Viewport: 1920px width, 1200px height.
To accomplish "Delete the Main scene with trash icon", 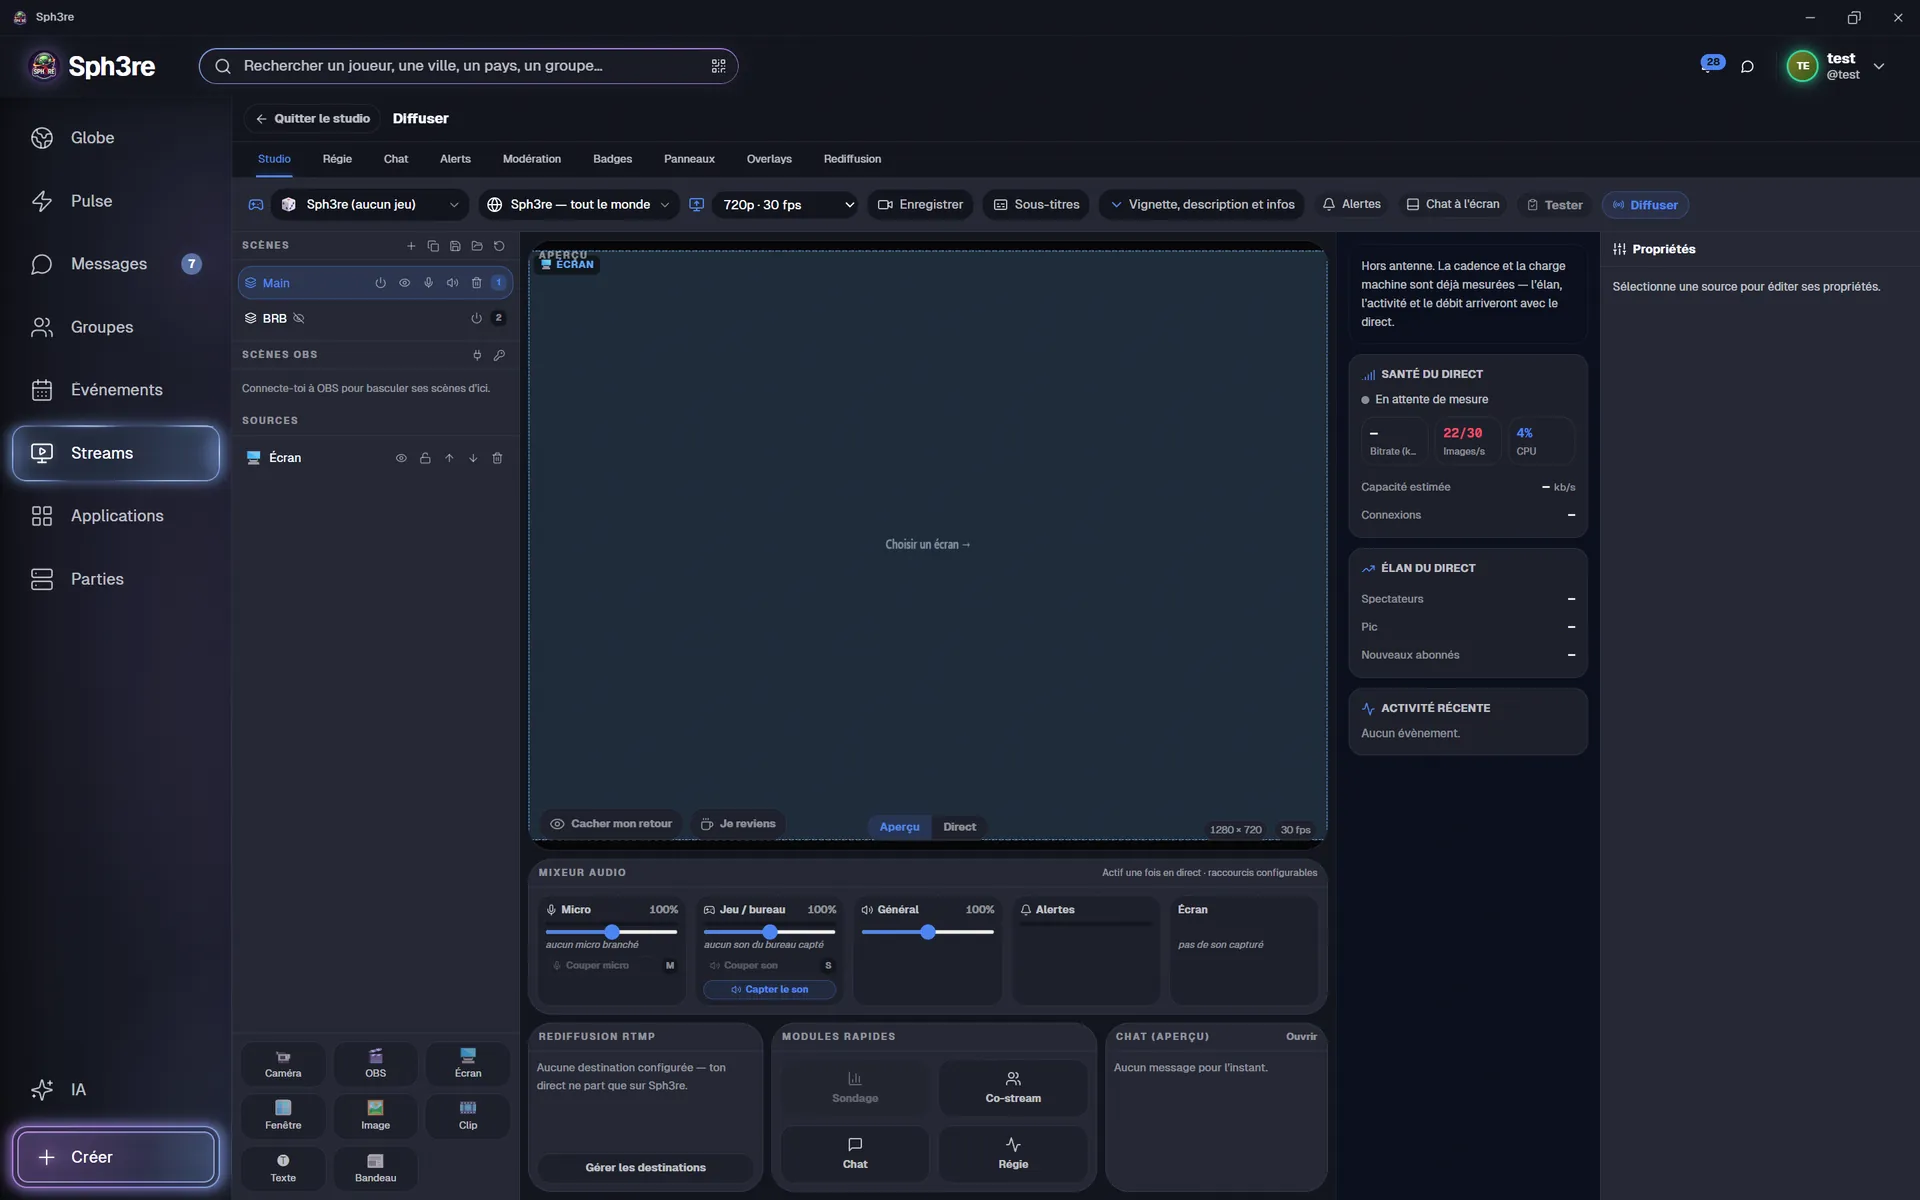I will click(x=477, y=283).
